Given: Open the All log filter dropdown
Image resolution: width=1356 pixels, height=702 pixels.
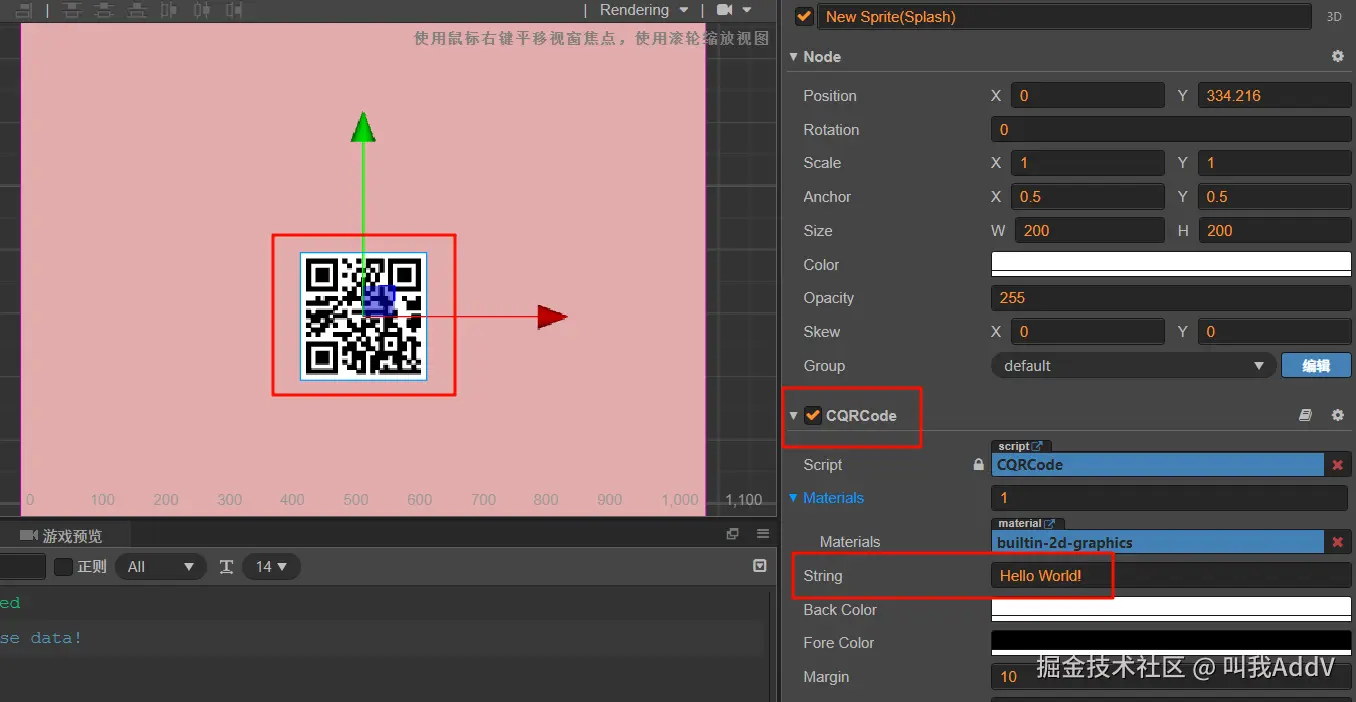Looking at the screenshot, I should pyautogui.click(x=161, y=567).
